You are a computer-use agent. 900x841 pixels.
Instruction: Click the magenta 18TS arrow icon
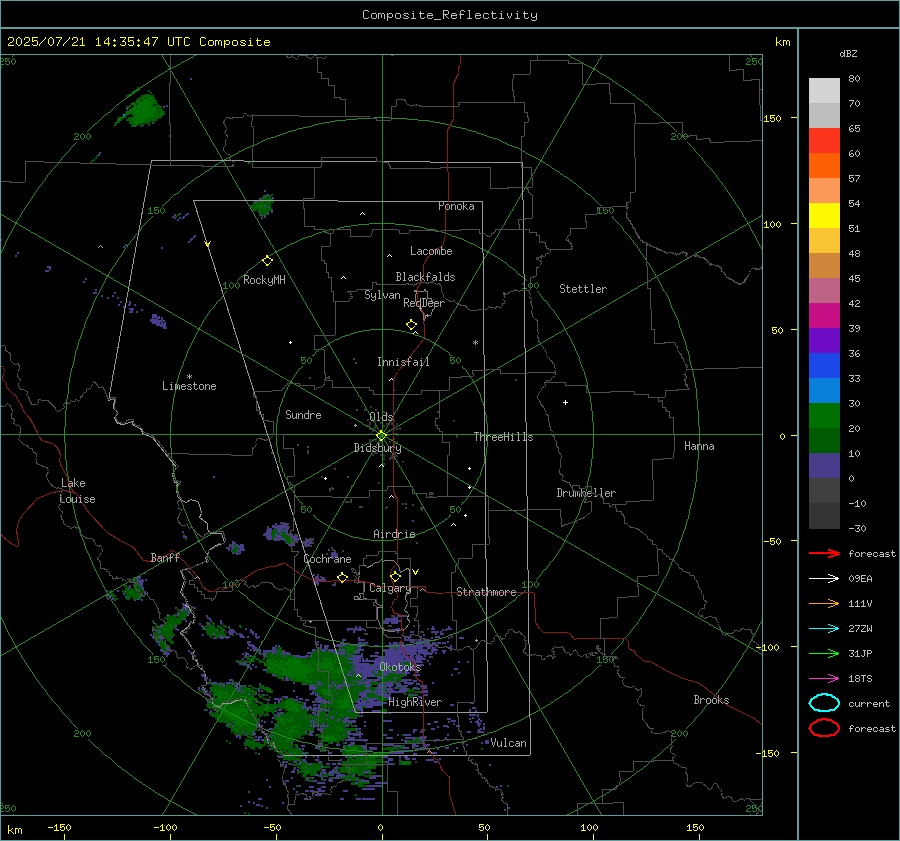(x=824, y=679)
